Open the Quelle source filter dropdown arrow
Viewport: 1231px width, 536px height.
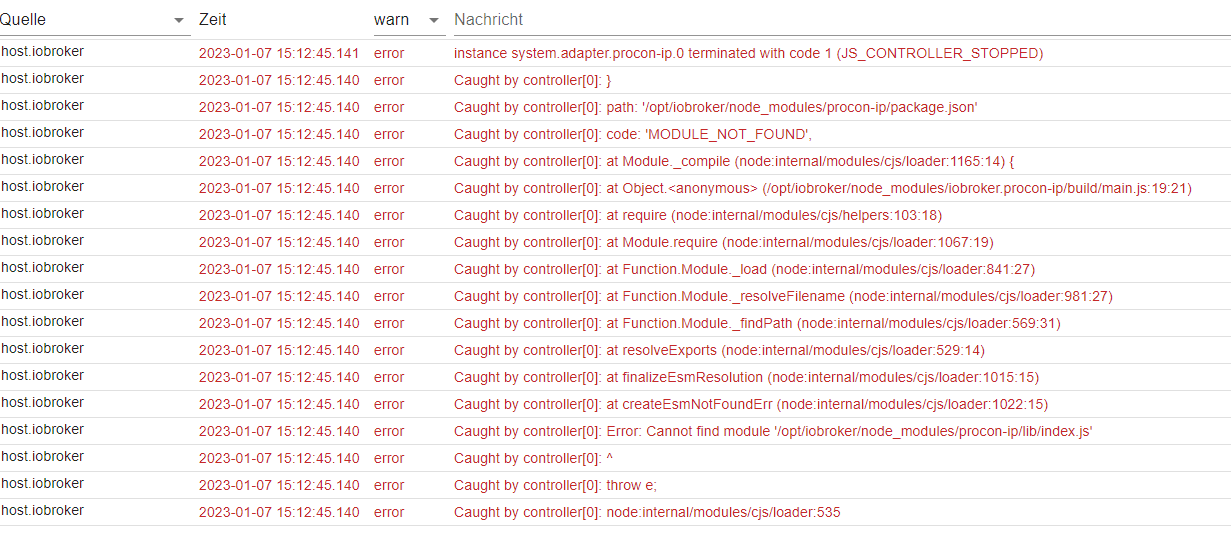coord(179,21)
